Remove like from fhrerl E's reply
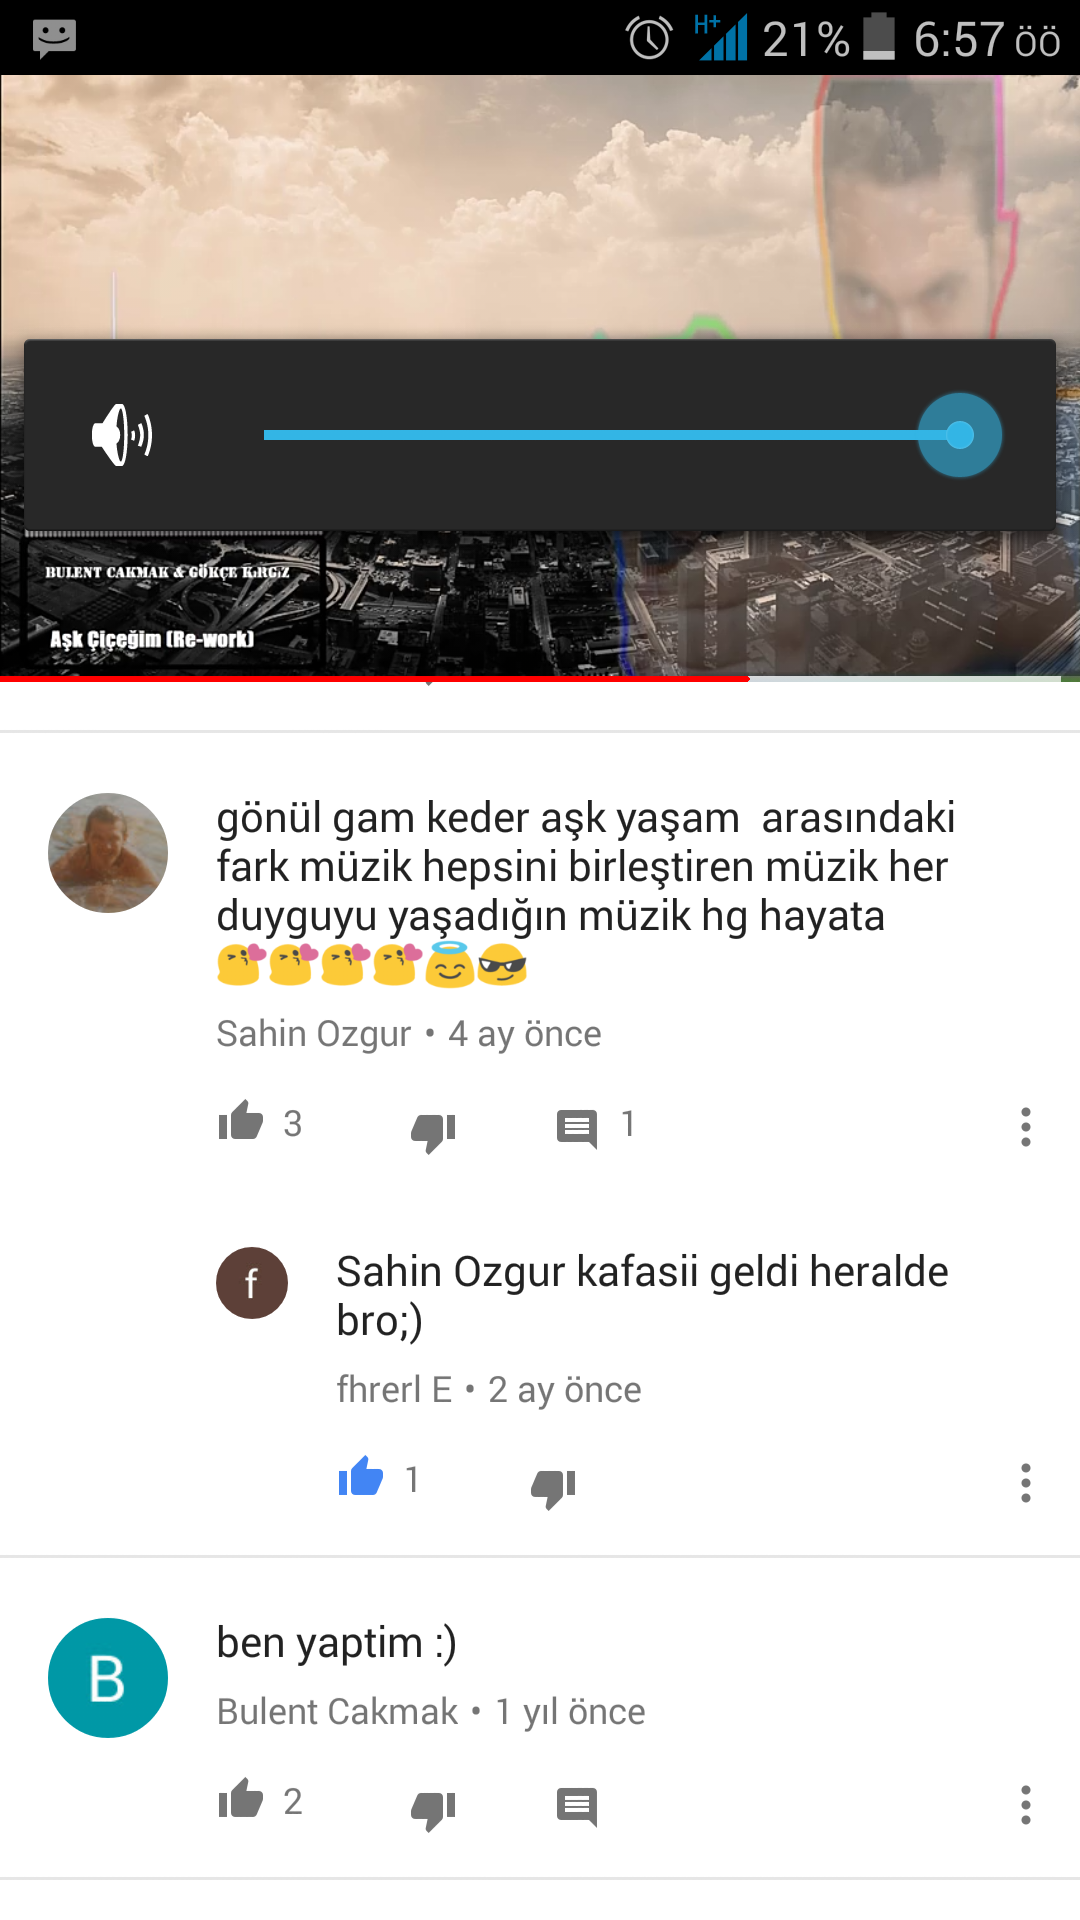This screenshot has height=1920, width=1080. coord(361,1477)
